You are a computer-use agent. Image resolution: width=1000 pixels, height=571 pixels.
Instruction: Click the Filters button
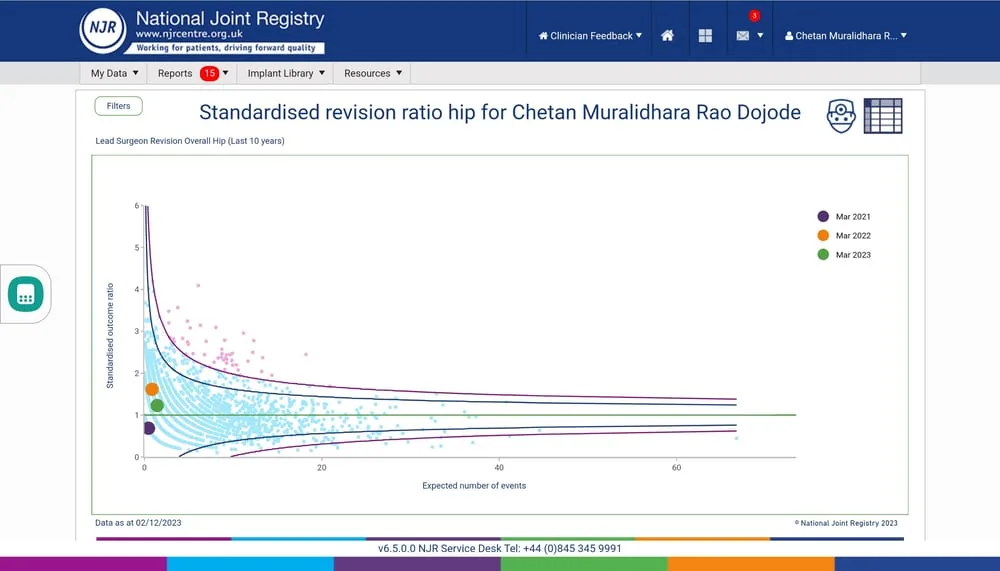(119, 106)
